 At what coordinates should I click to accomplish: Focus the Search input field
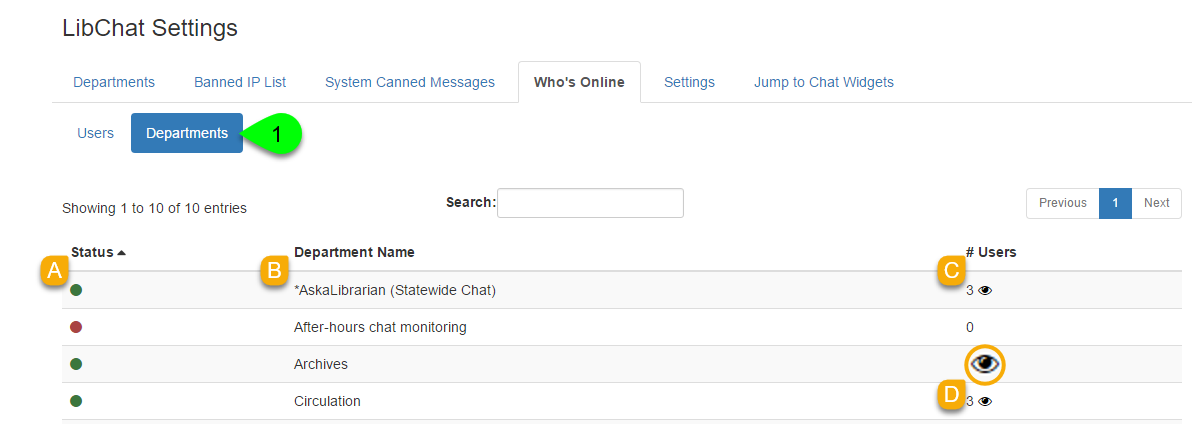click(590, 203)
